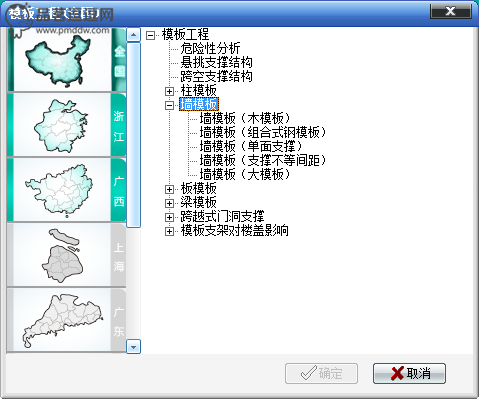
Task: Select 危险性分析 tree item
Action: pos(210,48)
